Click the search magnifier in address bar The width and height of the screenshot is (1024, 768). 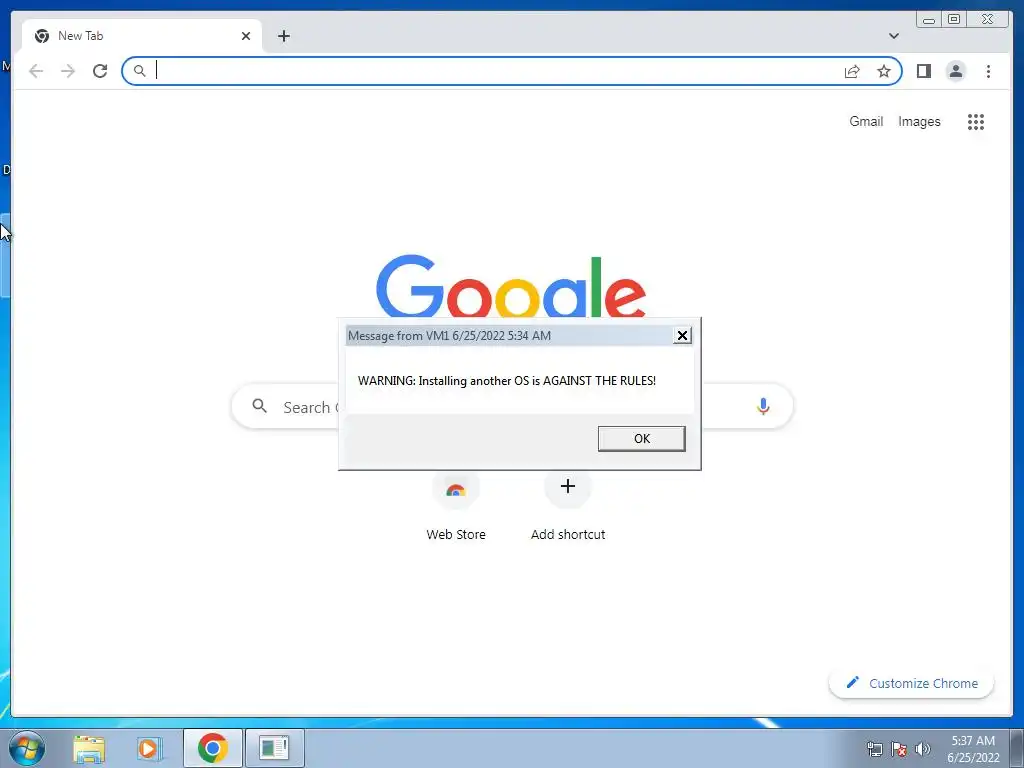pos(139,71)
